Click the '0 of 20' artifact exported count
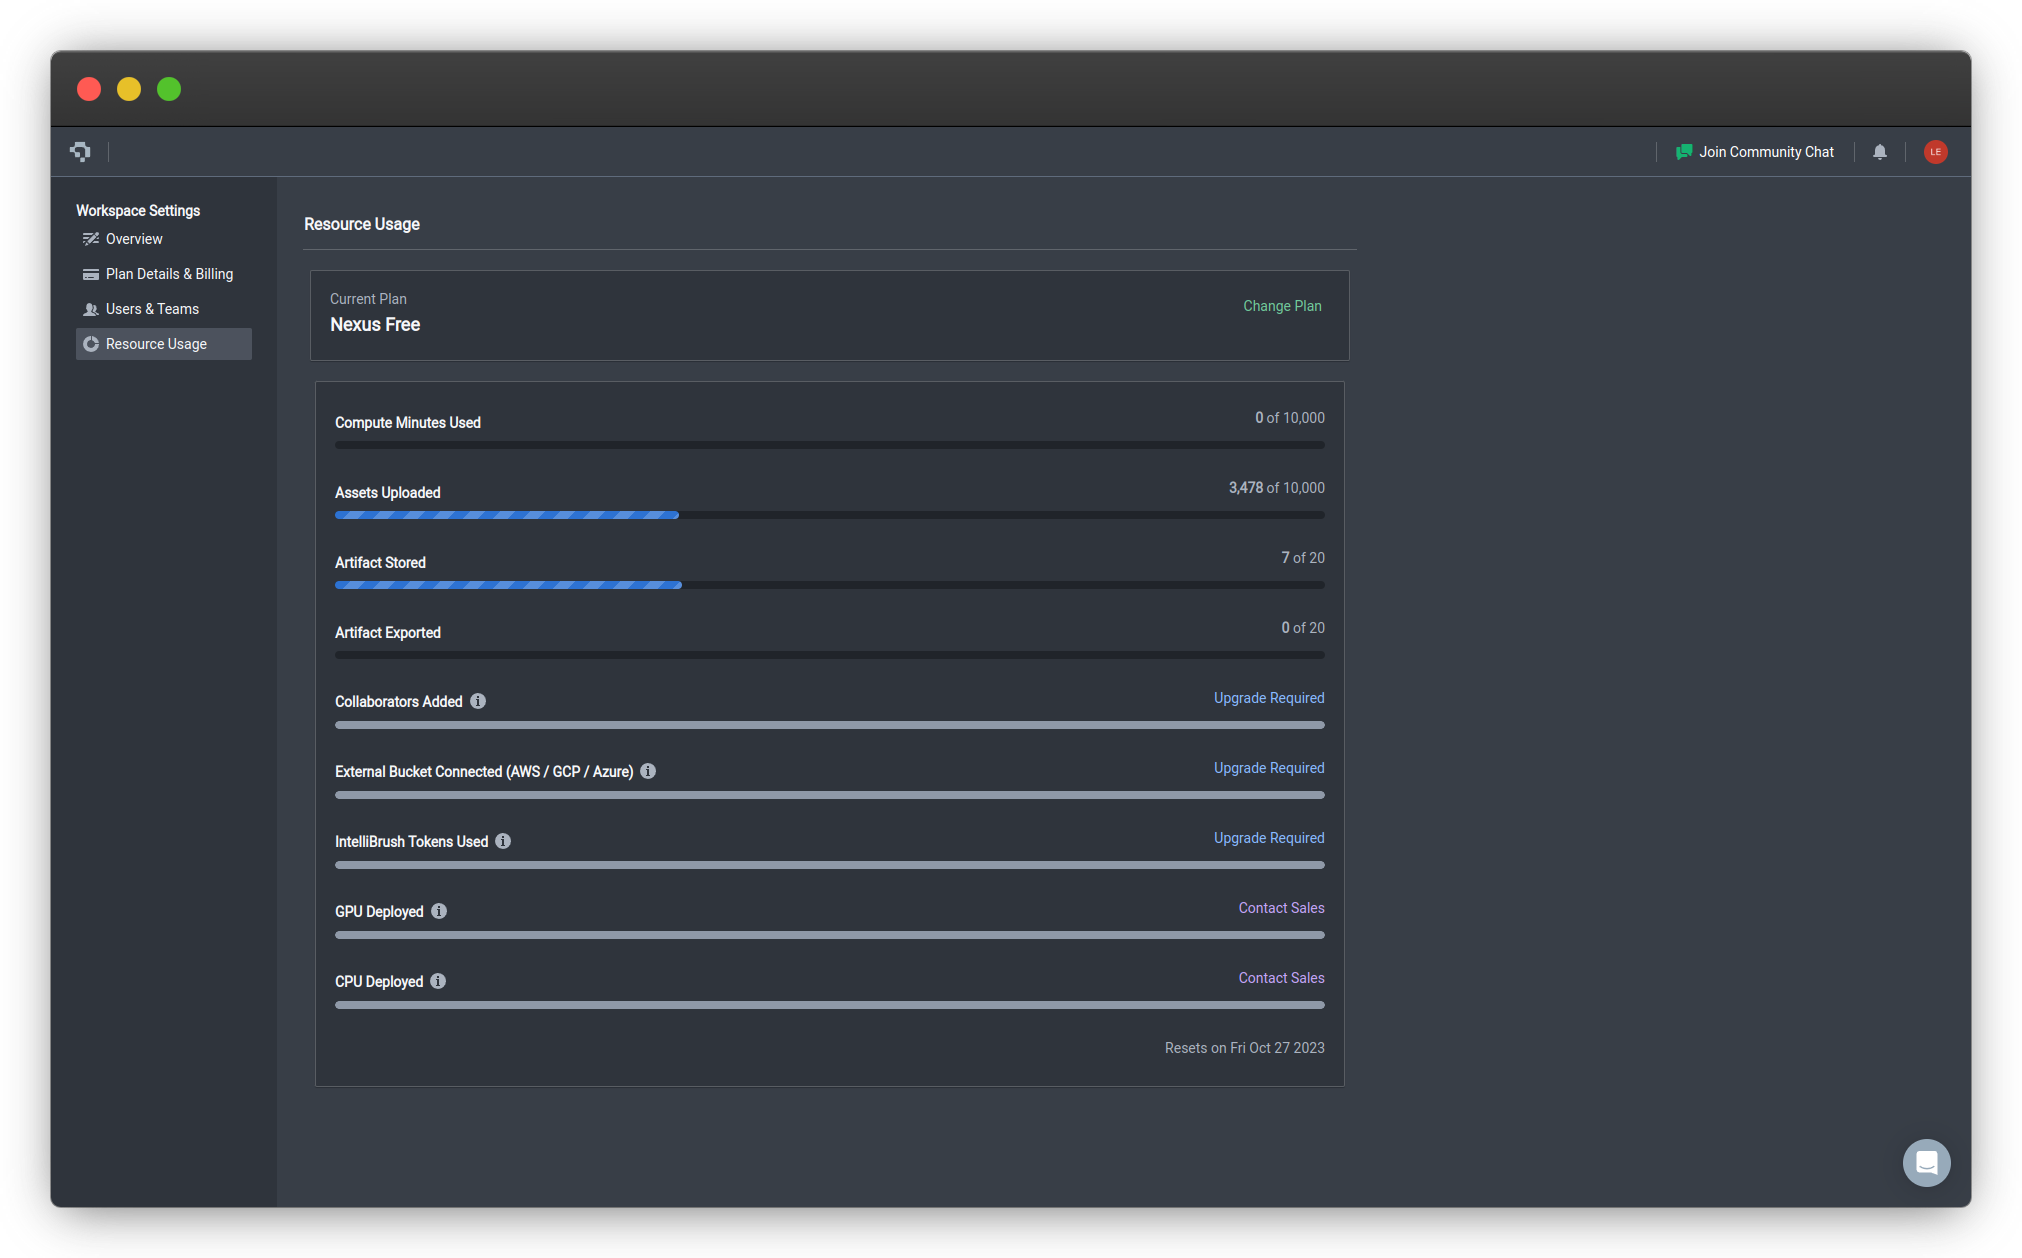The height and width of the screenshot is (1258, 2022). click(x=1303, y=628)
